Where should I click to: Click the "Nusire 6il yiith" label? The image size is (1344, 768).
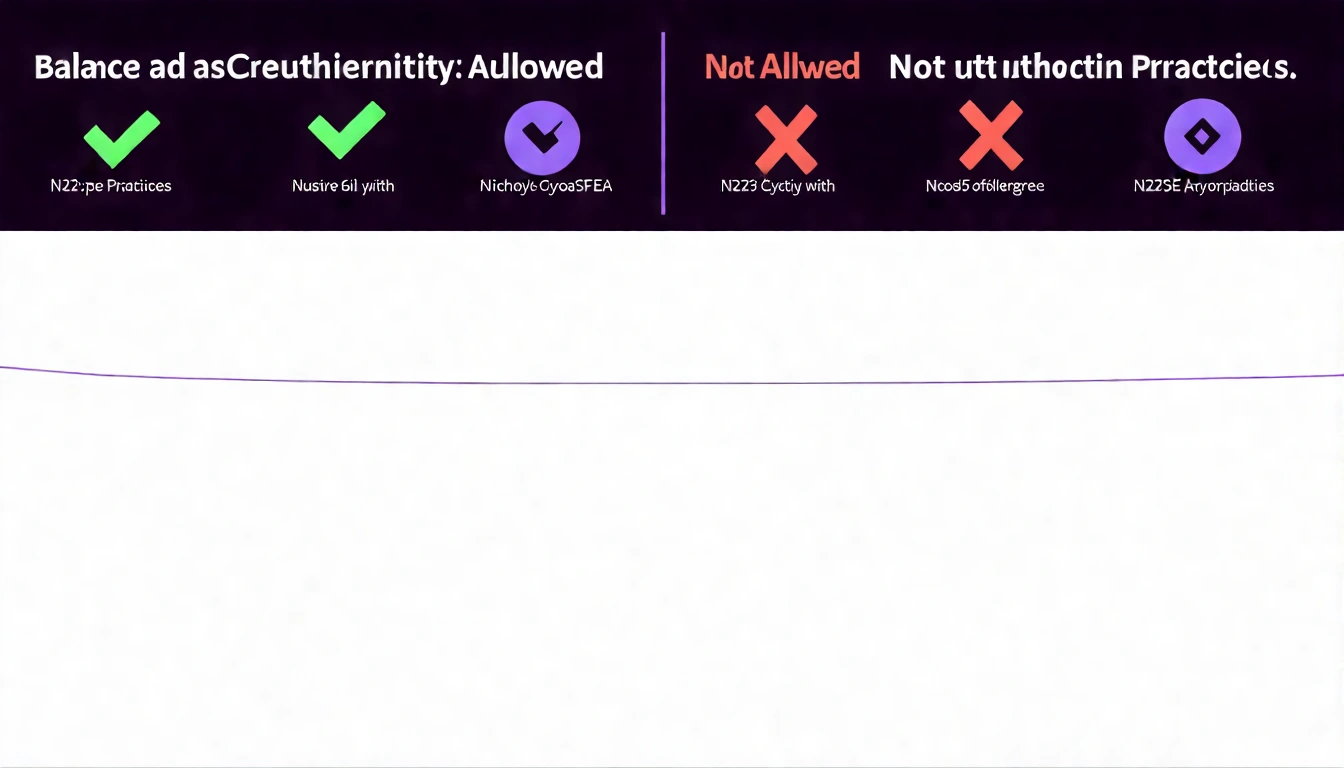343,186
